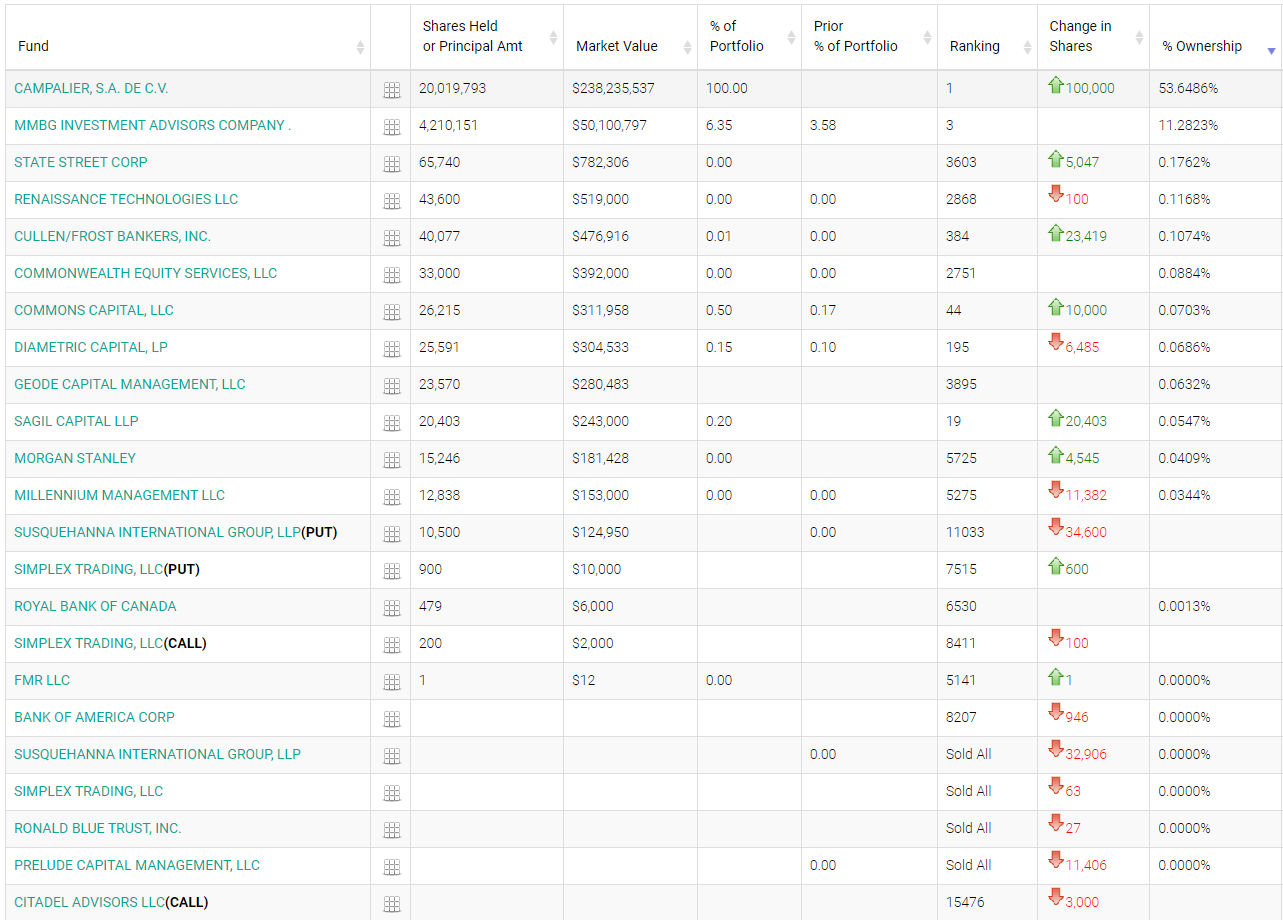Click grid icon for DIAMETRIC CAPITAL, LP
Image resolution: width=1283 pixels, height=920 pixels.
pyautogui.click(x=392, y=349)
